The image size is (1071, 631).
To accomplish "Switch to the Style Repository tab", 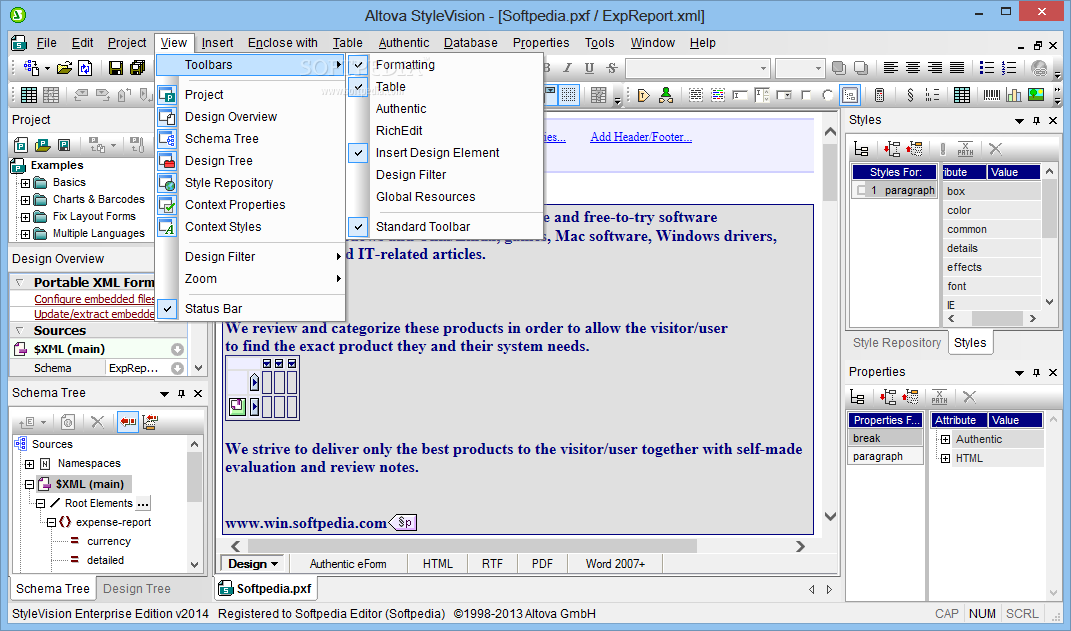I will tap(897, 343).
